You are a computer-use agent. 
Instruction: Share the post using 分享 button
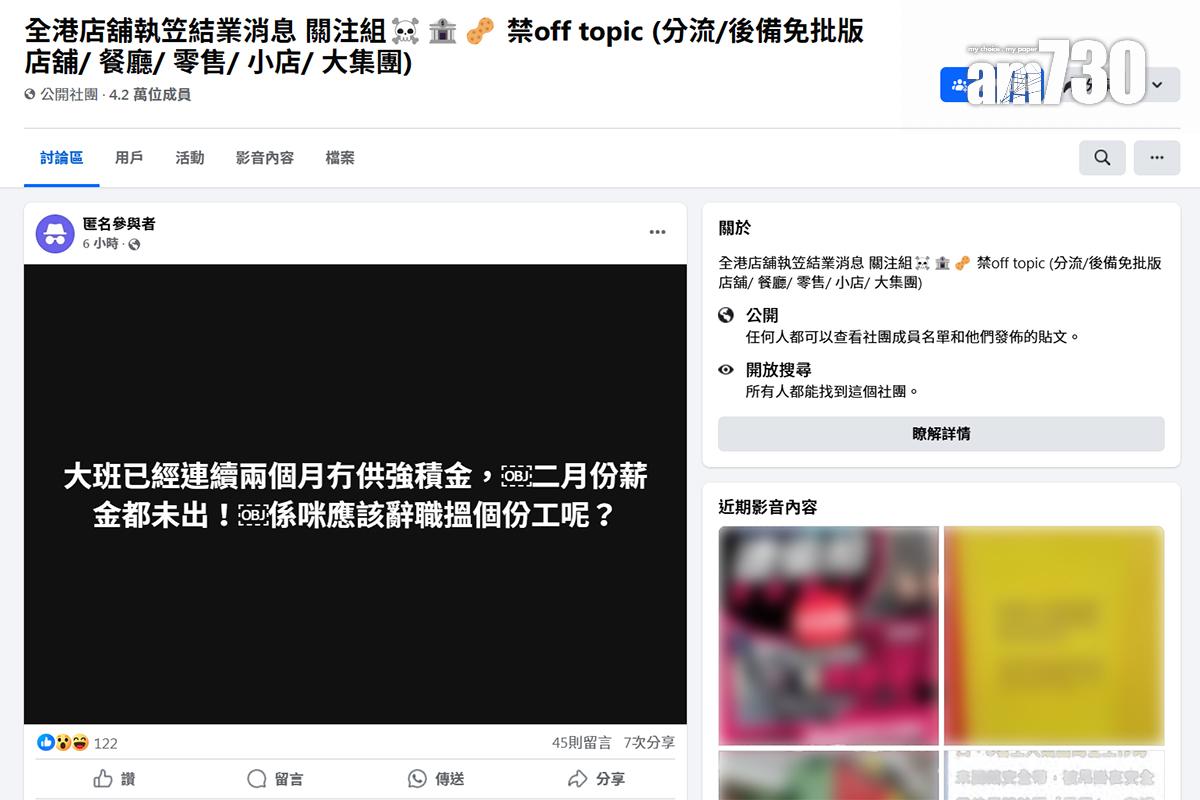click(596, 779)
